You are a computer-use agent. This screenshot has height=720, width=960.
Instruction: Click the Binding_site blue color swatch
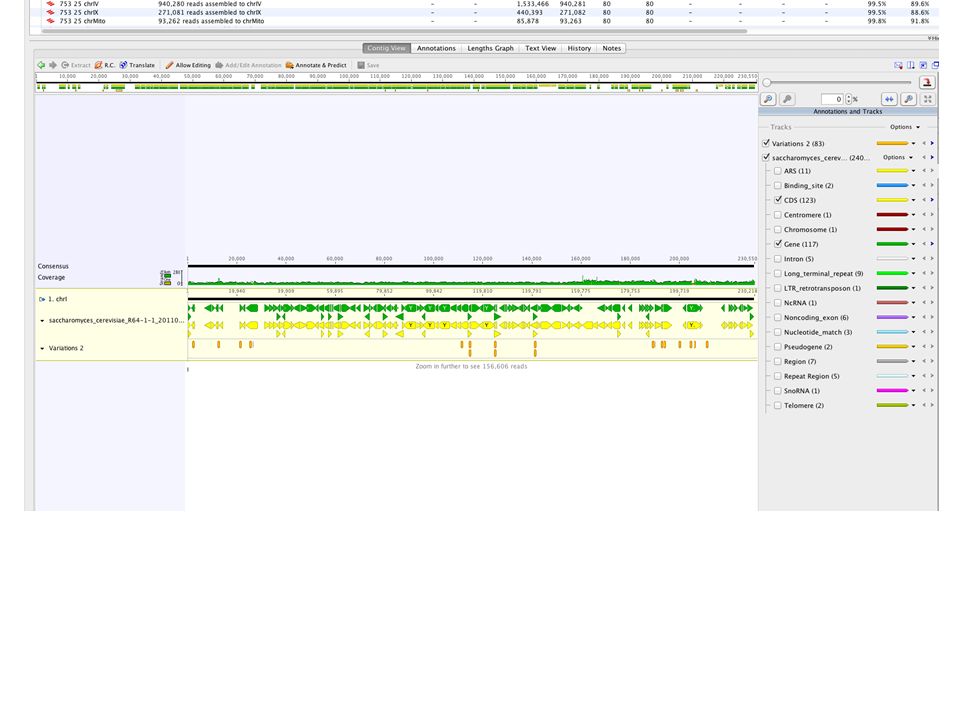click(892, 186)
